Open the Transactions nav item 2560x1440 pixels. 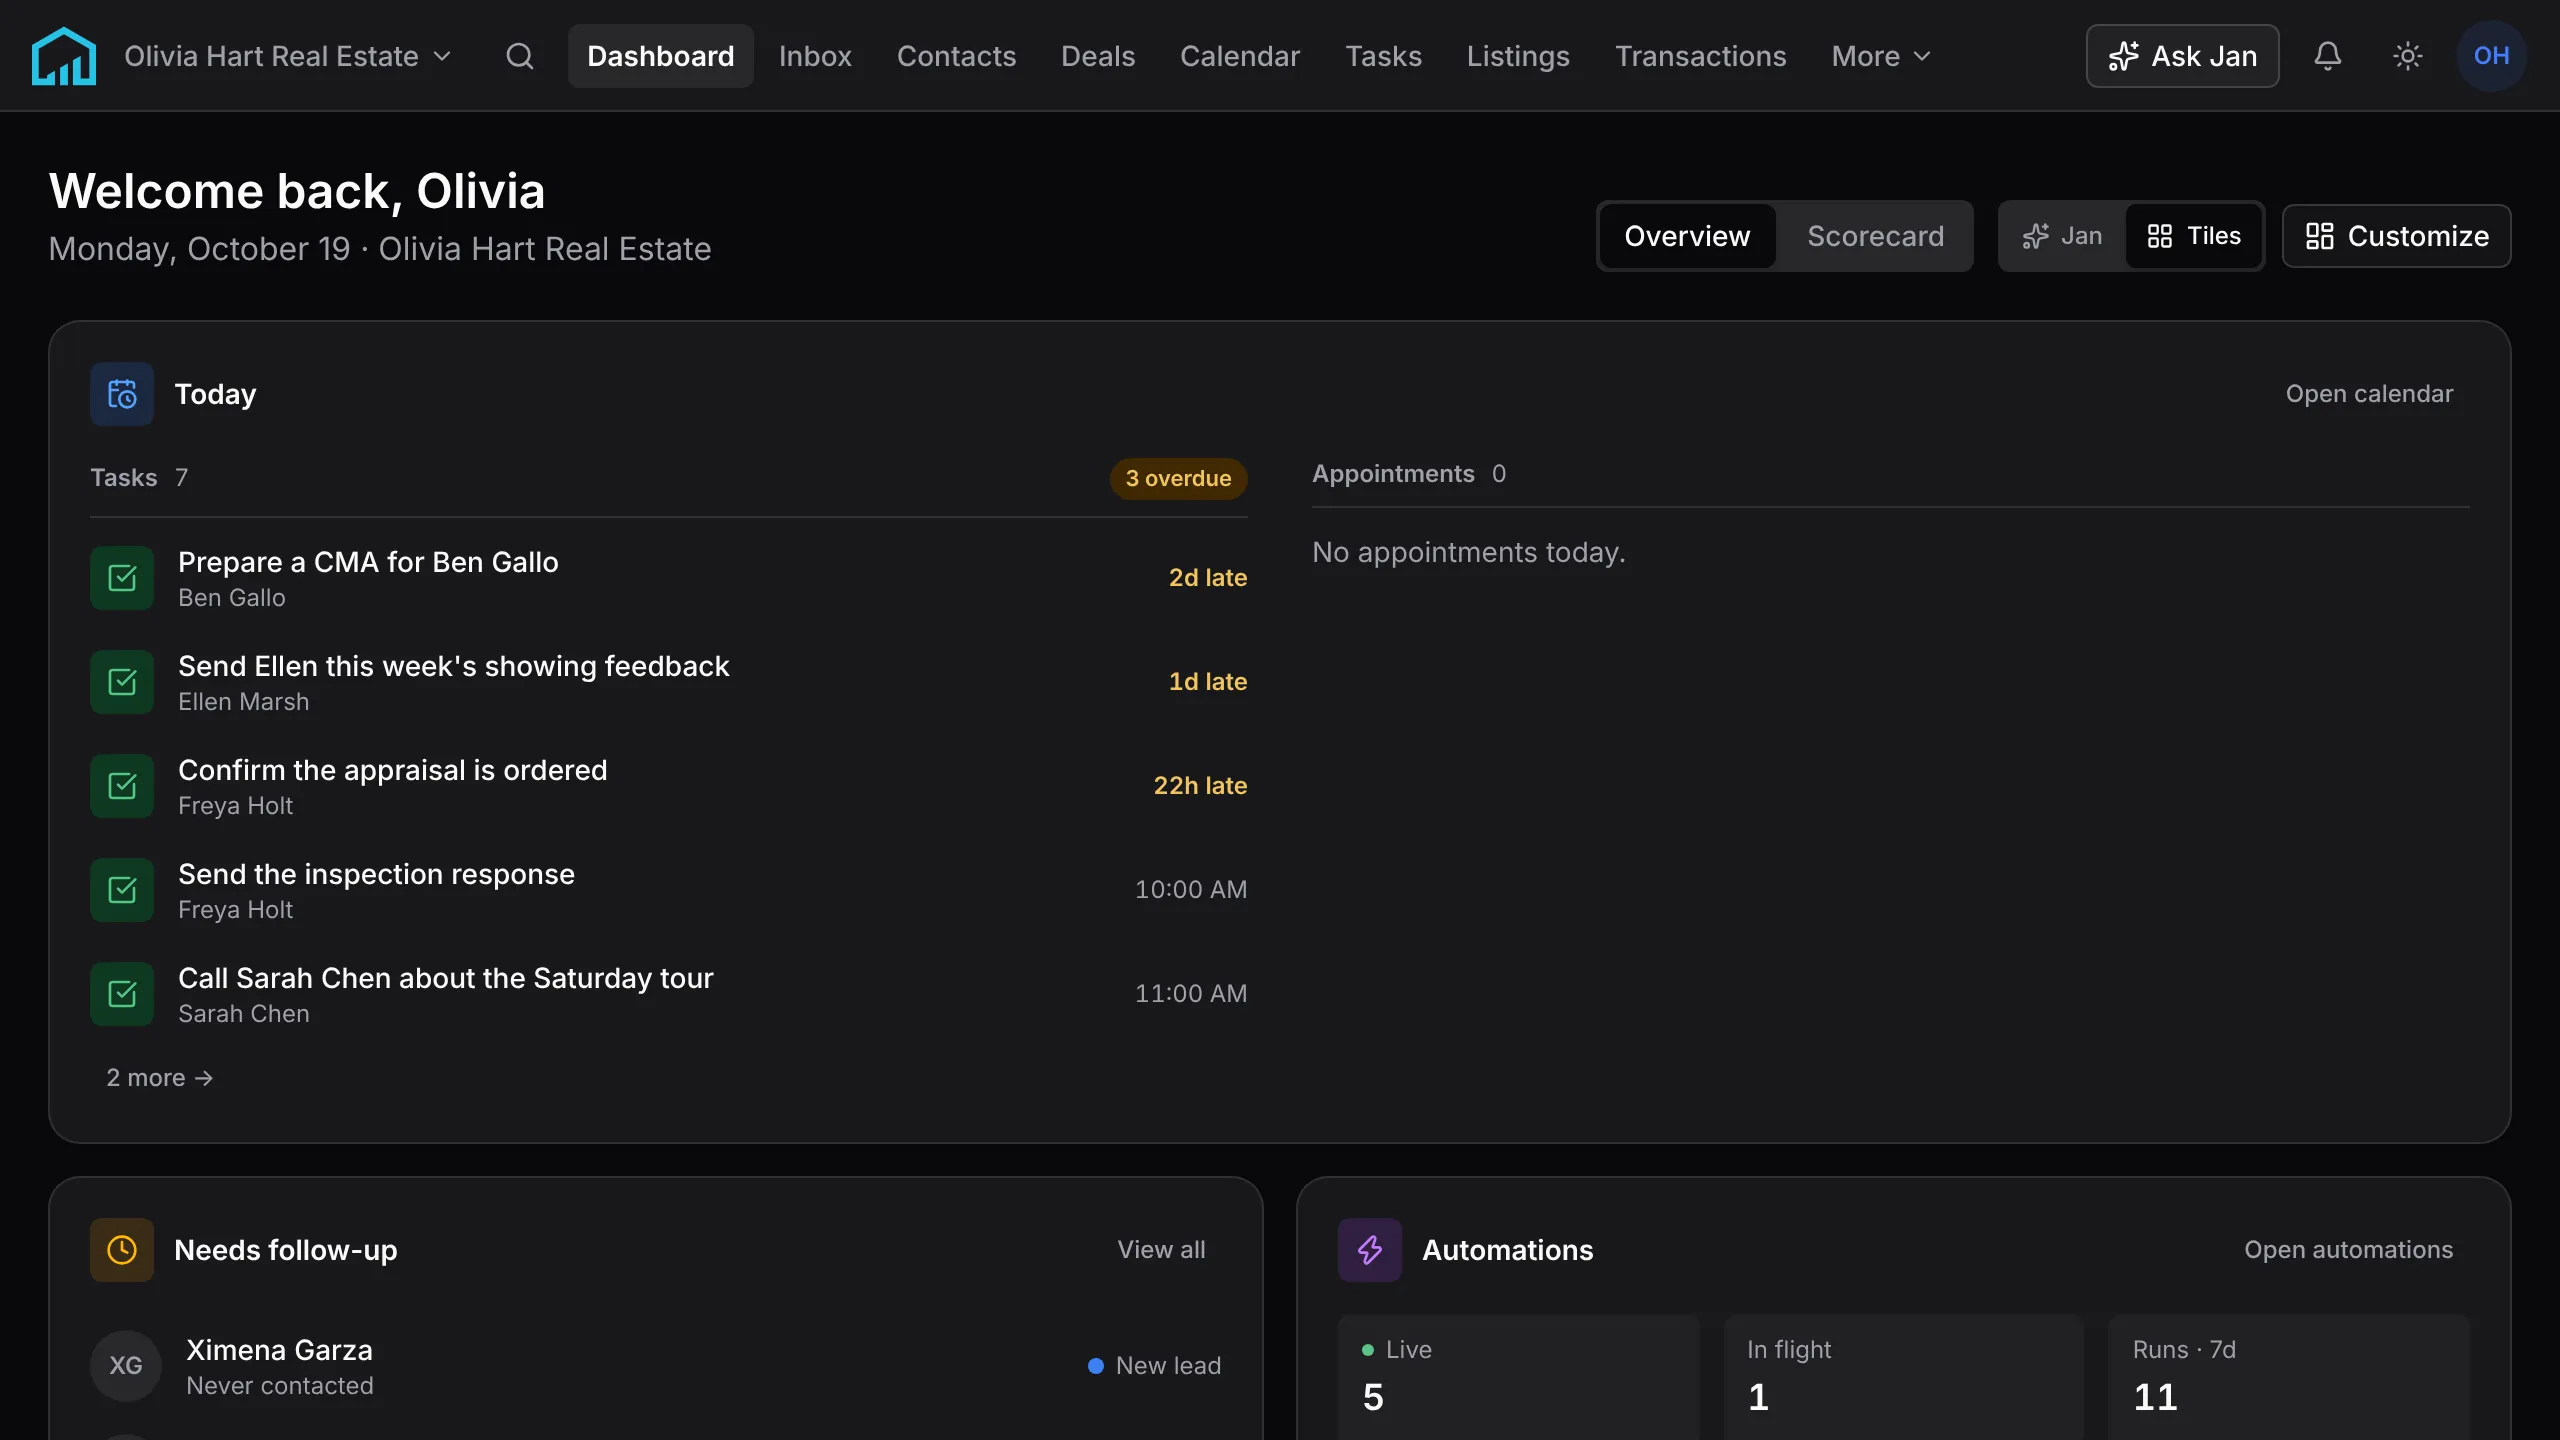click(x=1700, y=56)
